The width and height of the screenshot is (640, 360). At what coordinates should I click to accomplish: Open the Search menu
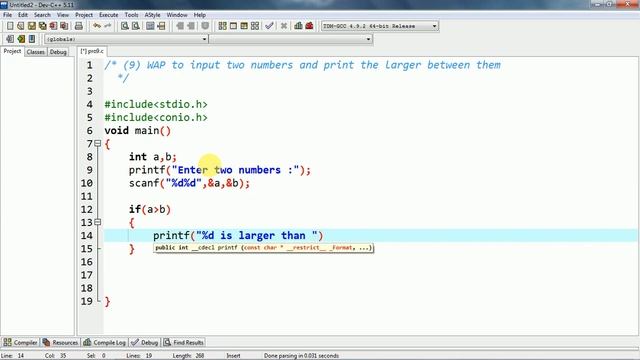pos(42,15)
